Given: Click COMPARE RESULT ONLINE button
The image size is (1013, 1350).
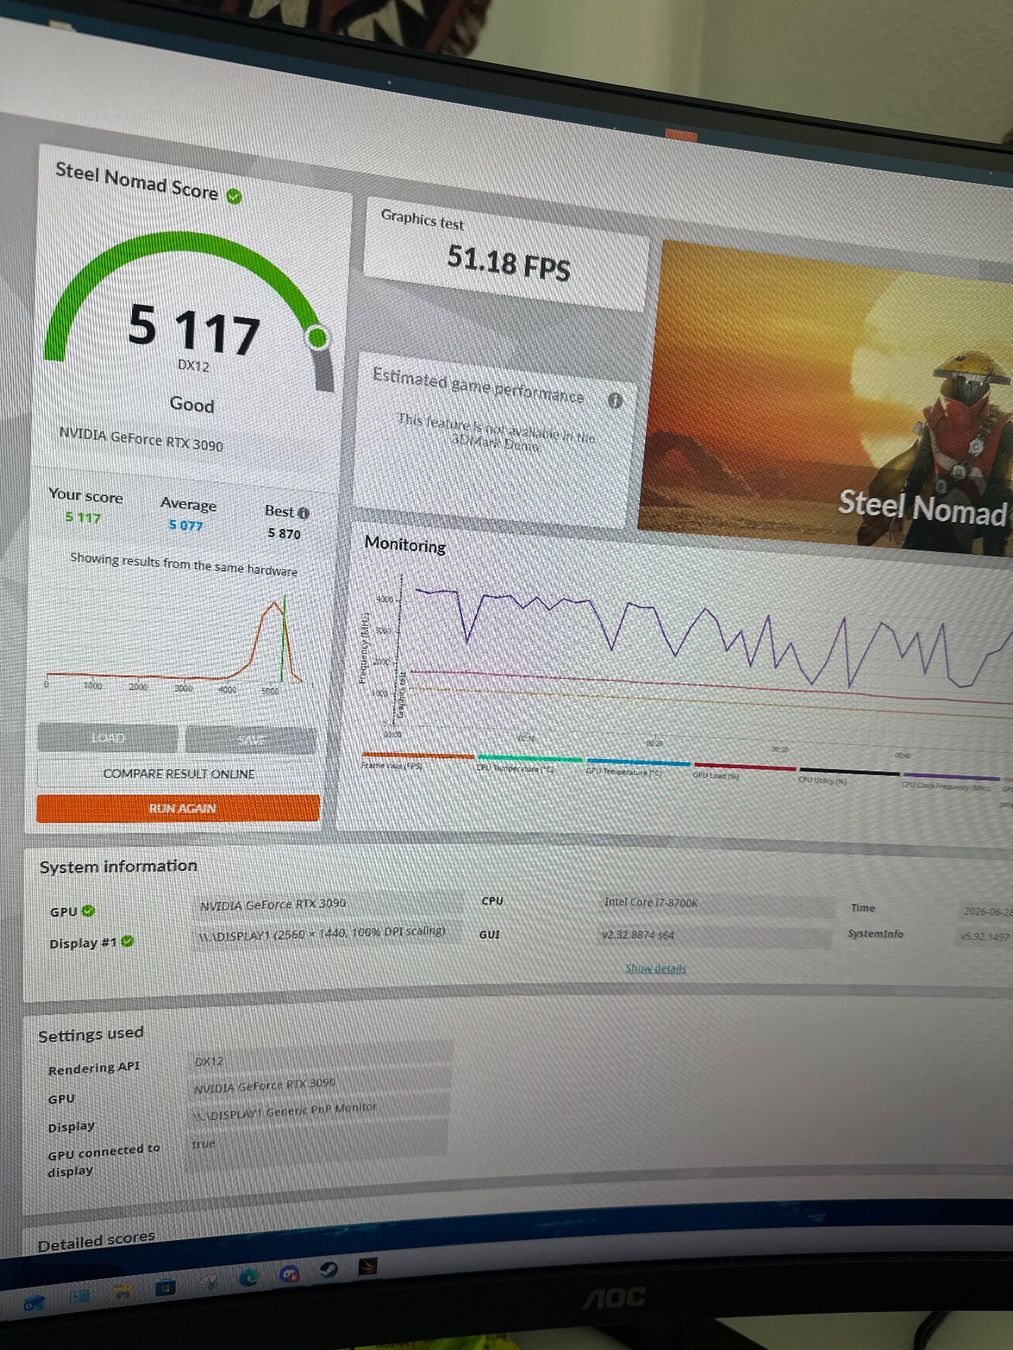Looking at the screenshot, I should click(x=179, y=774).
